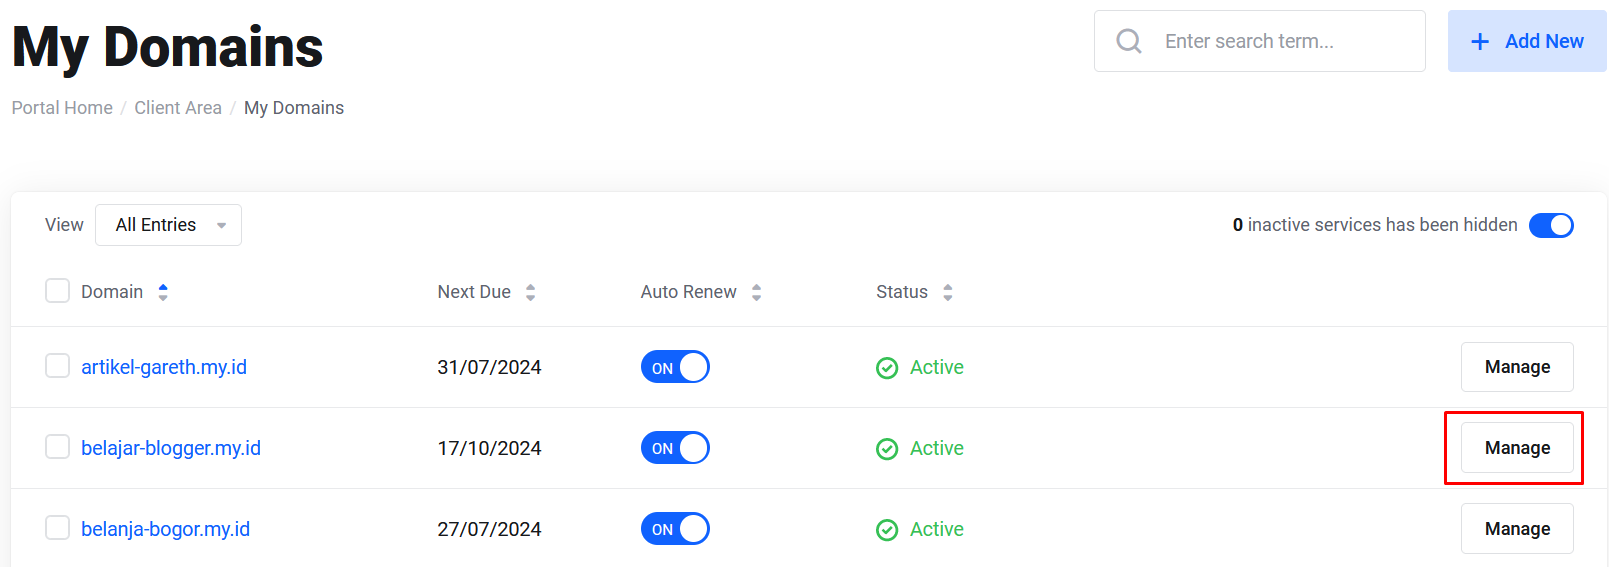Click Active status icon for artikel-gareth.my.id
This screenshot has height=567, width=1609.
pyautogui.click(x=887, y=368)
